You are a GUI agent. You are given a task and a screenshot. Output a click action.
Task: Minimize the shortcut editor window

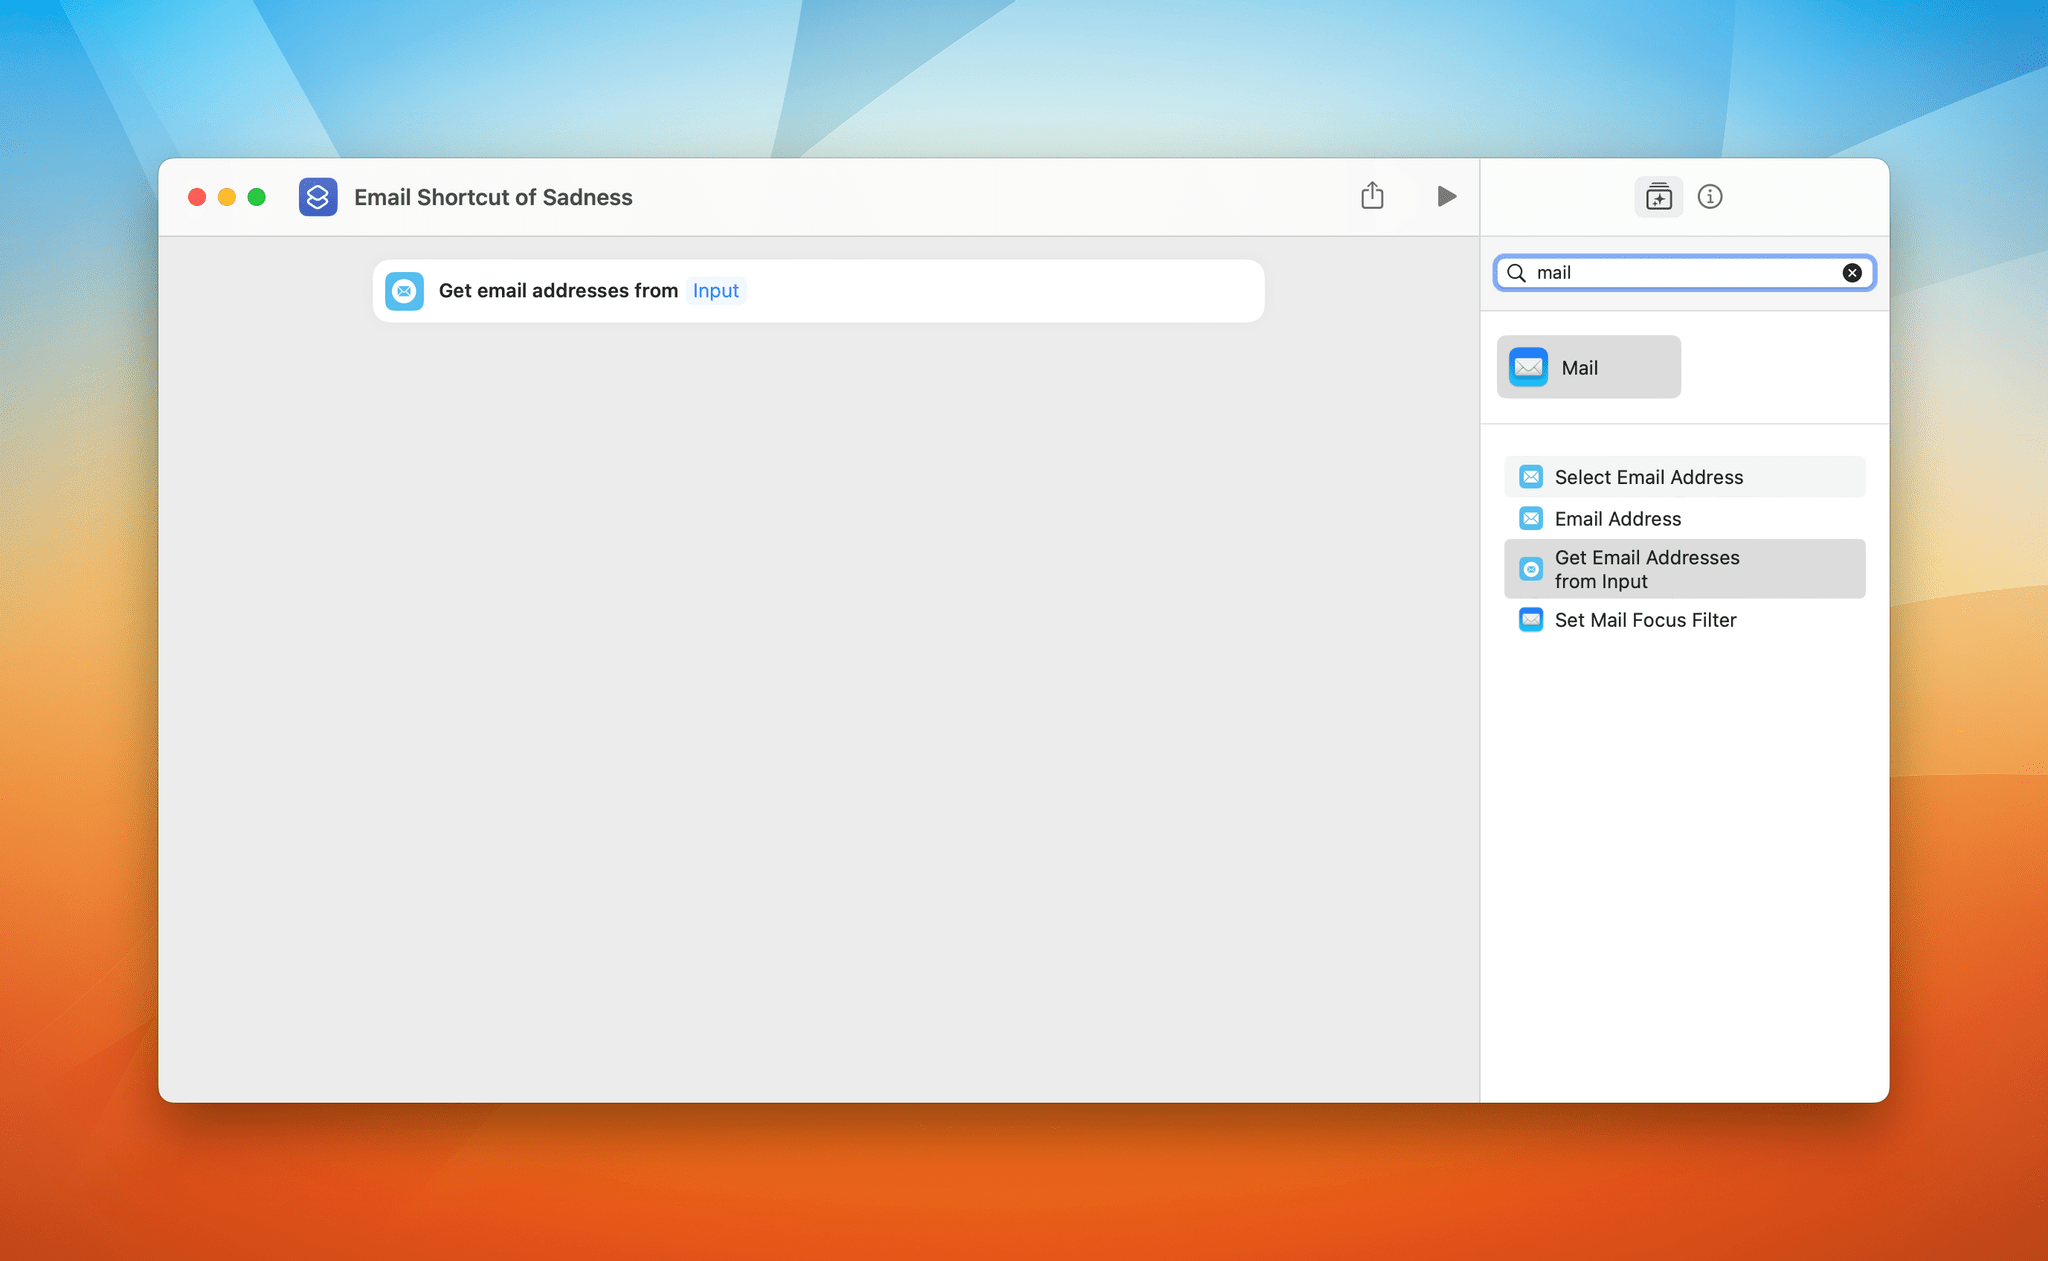point(227,197)
